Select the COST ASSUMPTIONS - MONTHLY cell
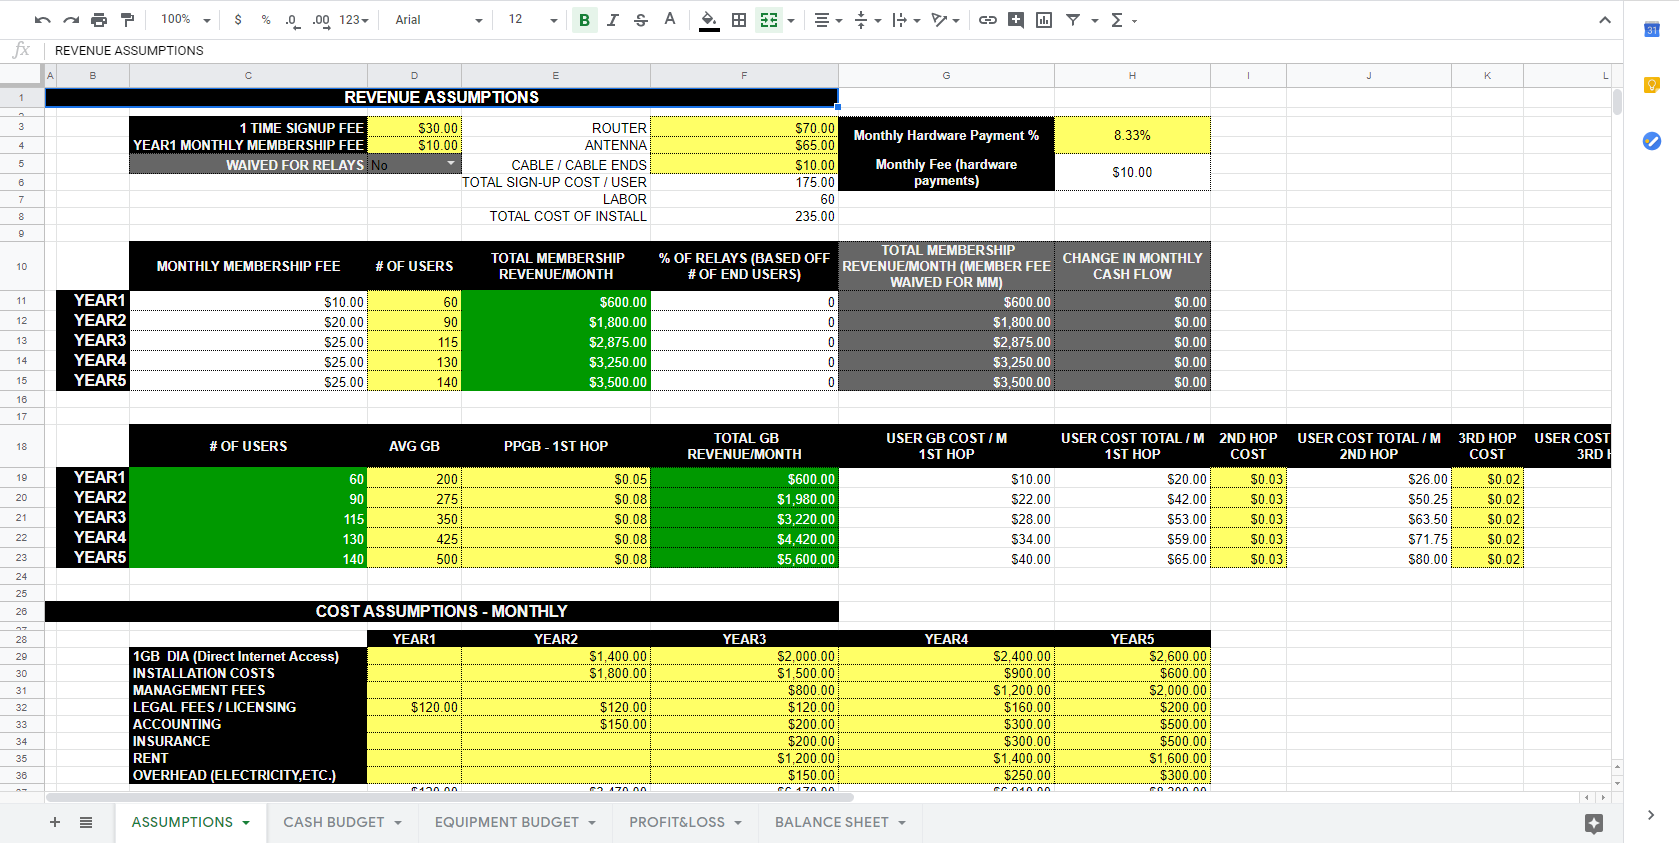Viewport: 1679px width, 843px height. [441, 611]
